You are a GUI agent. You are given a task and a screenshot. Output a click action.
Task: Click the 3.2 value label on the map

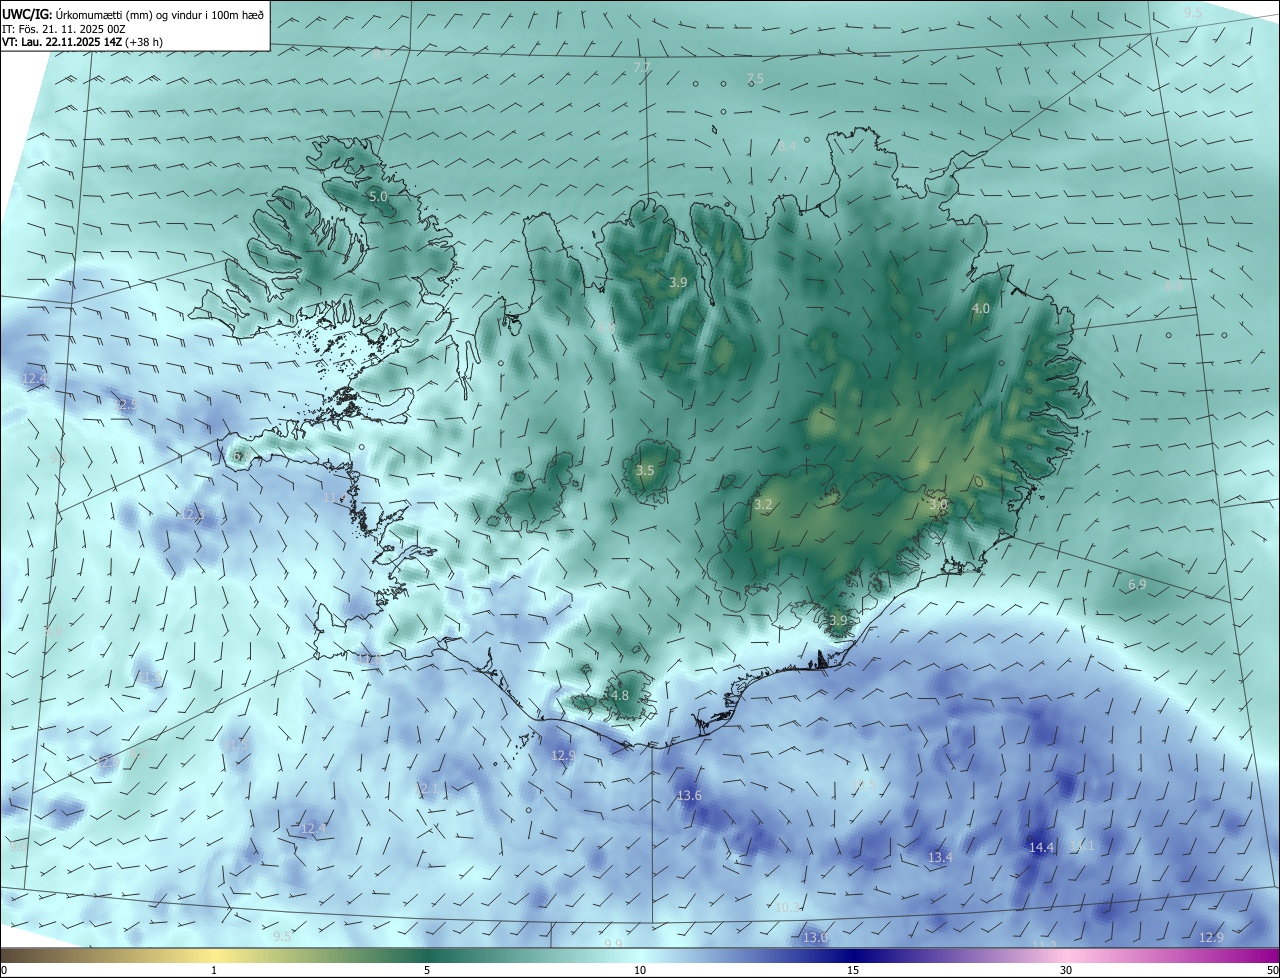(763, 505)
